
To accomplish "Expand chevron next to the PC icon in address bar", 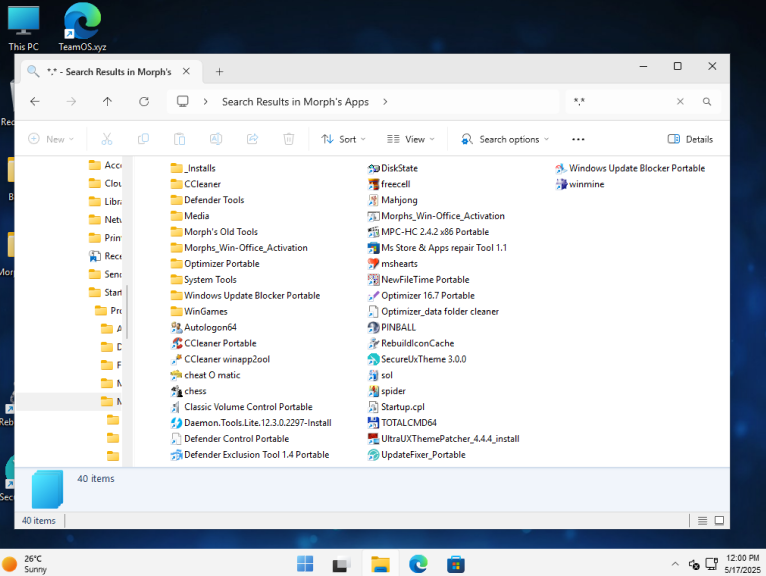I will tap(206, 102).
